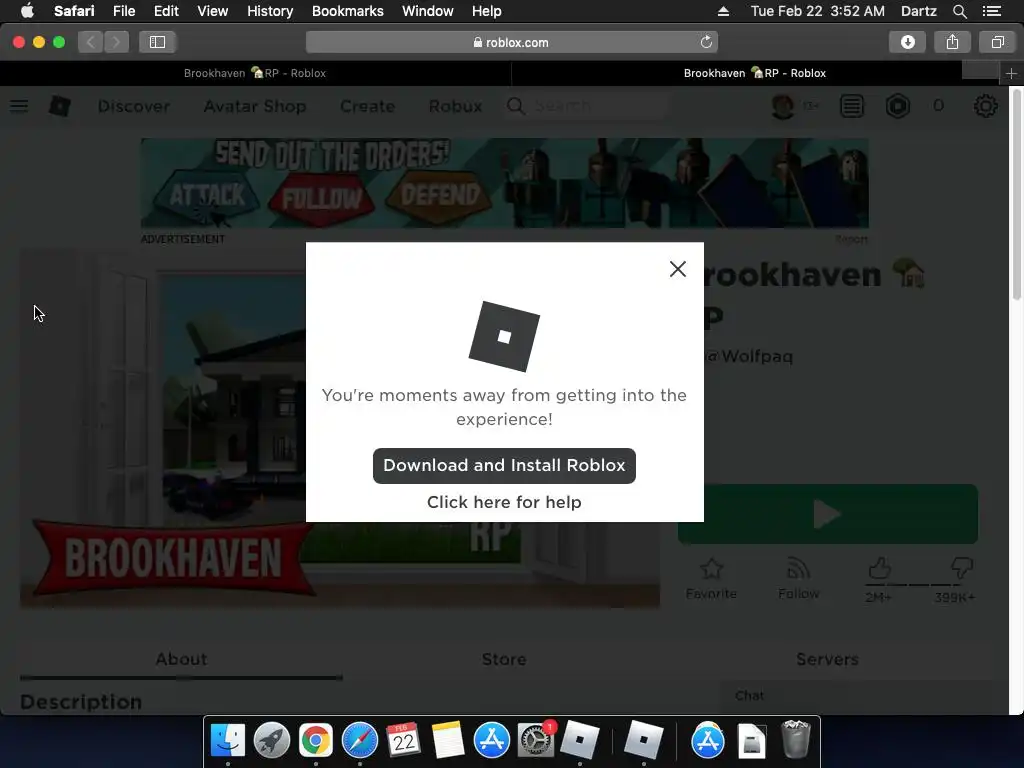The image size is (1024, 768).
Task: Go to Roblox home via logo
Action: coord(59,106)
